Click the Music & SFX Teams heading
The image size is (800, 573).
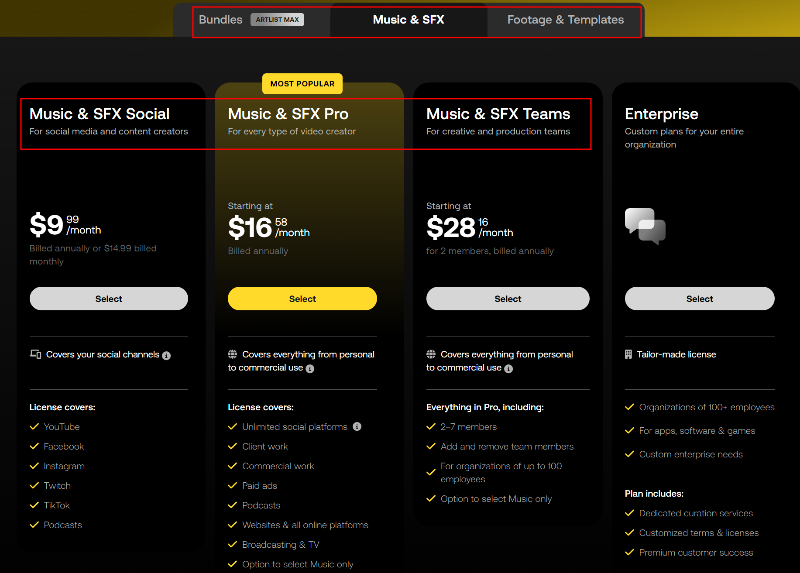point(498,114)
